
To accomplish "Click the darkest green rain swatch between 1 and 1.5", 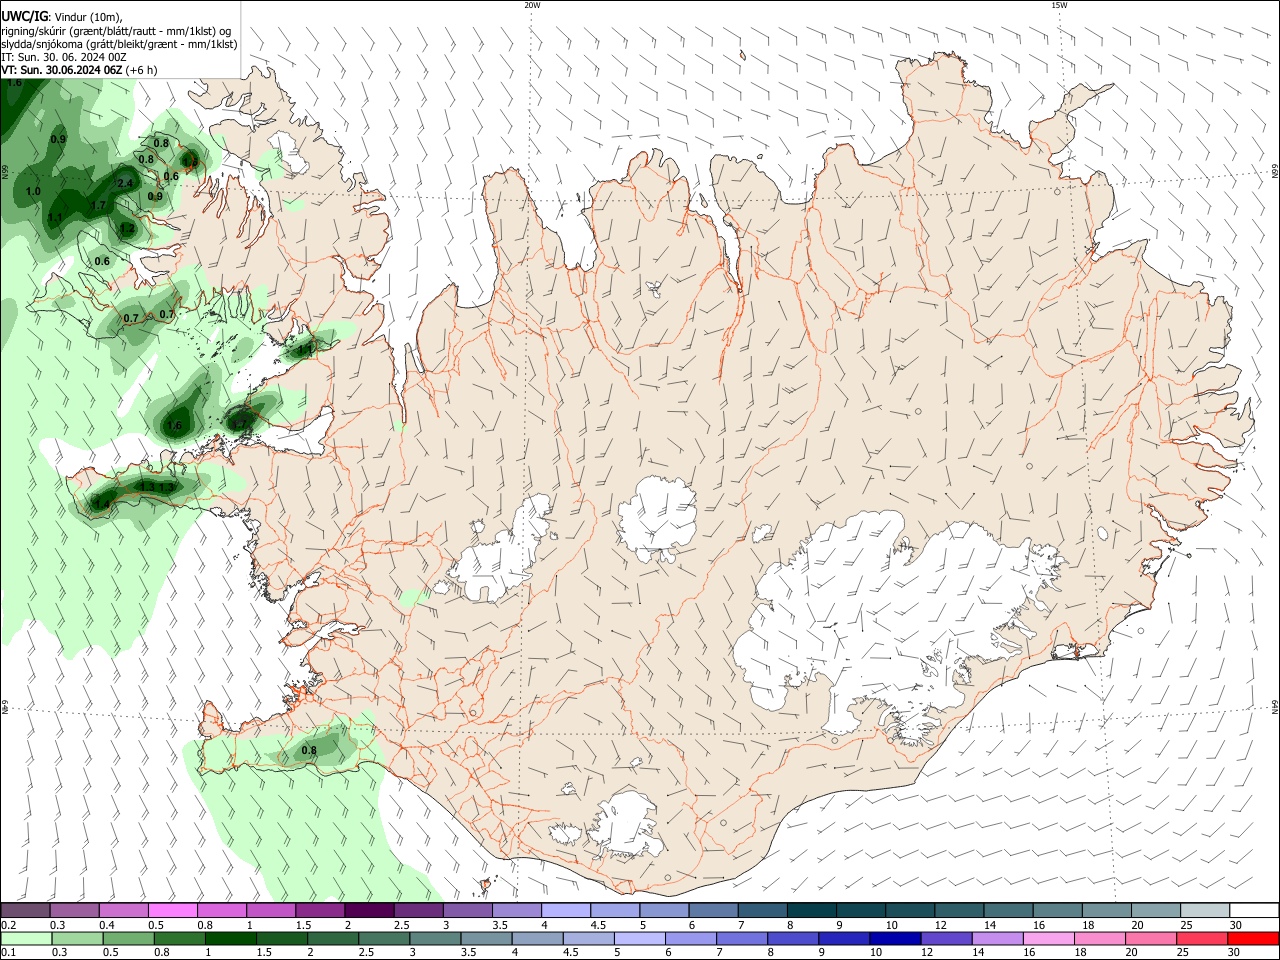I will (231, 939).
